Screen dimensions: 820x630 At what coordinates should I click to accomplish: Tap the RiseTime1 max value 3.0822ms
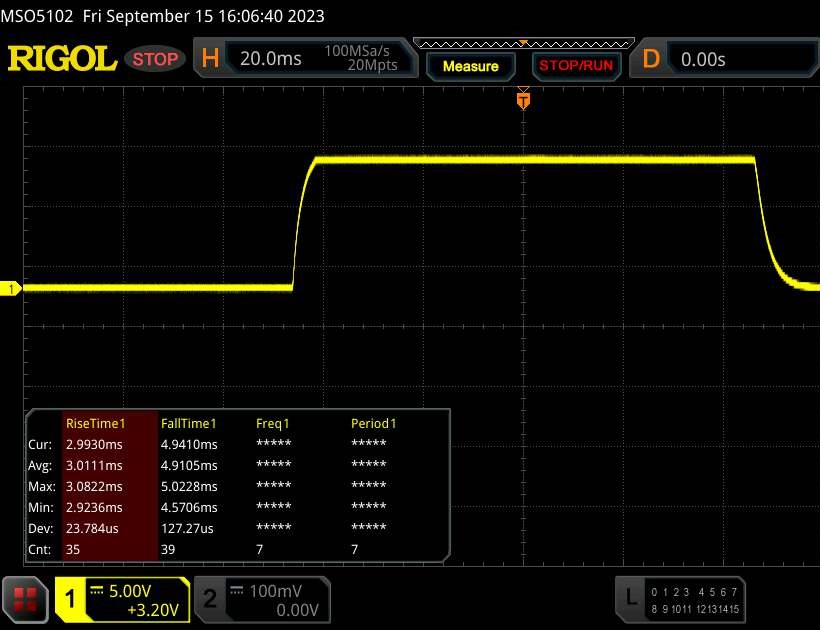[x=94, y=486]
